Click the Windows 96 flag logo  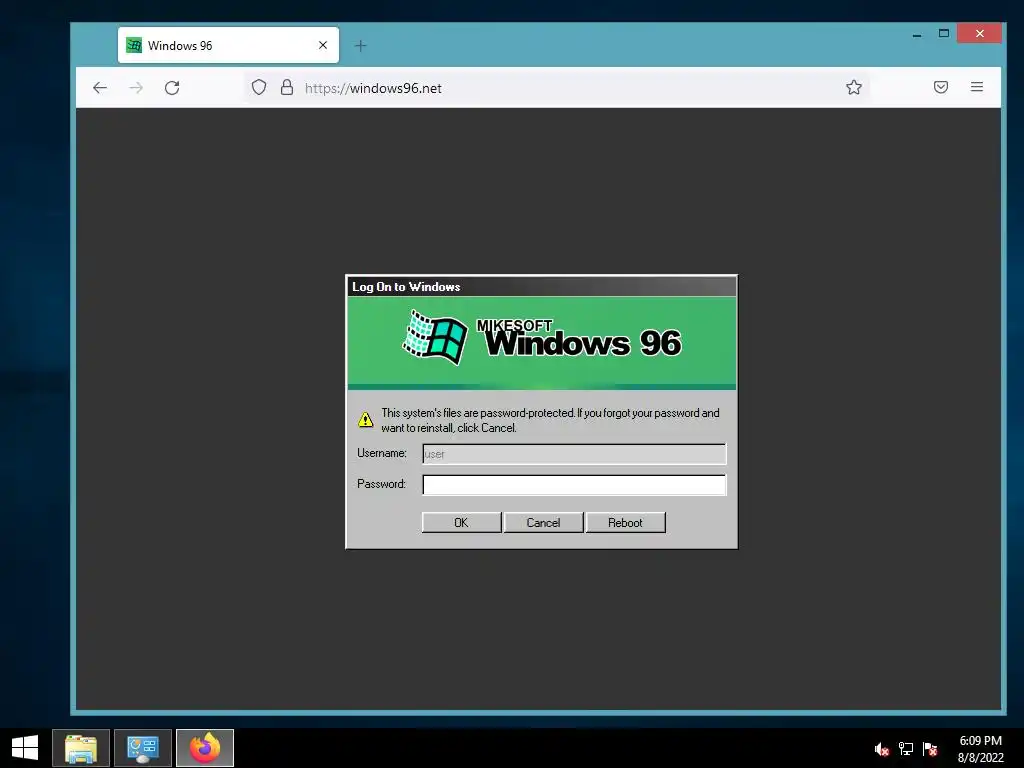[x=435, y=338]
